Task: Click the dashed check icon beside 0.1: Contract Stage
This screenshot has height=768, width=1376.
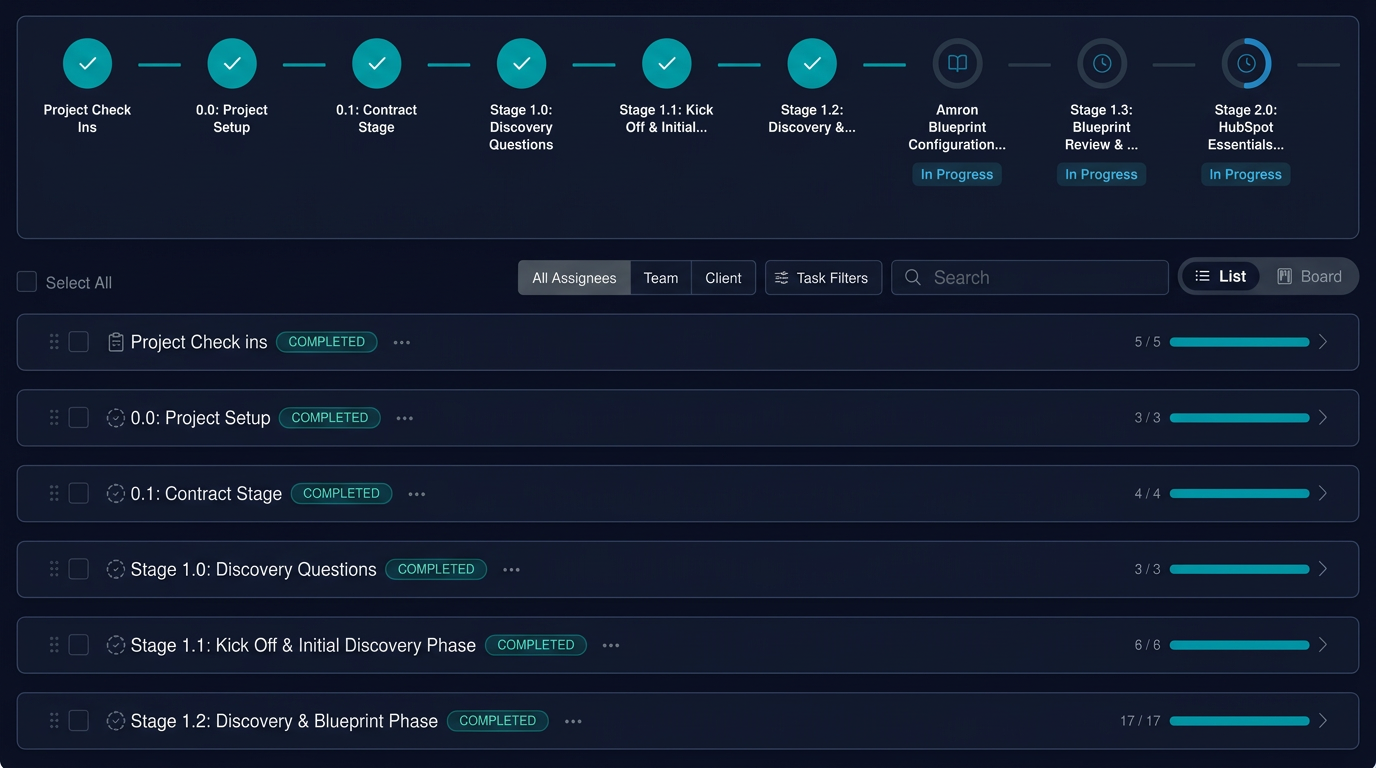Action: [116, 493]
